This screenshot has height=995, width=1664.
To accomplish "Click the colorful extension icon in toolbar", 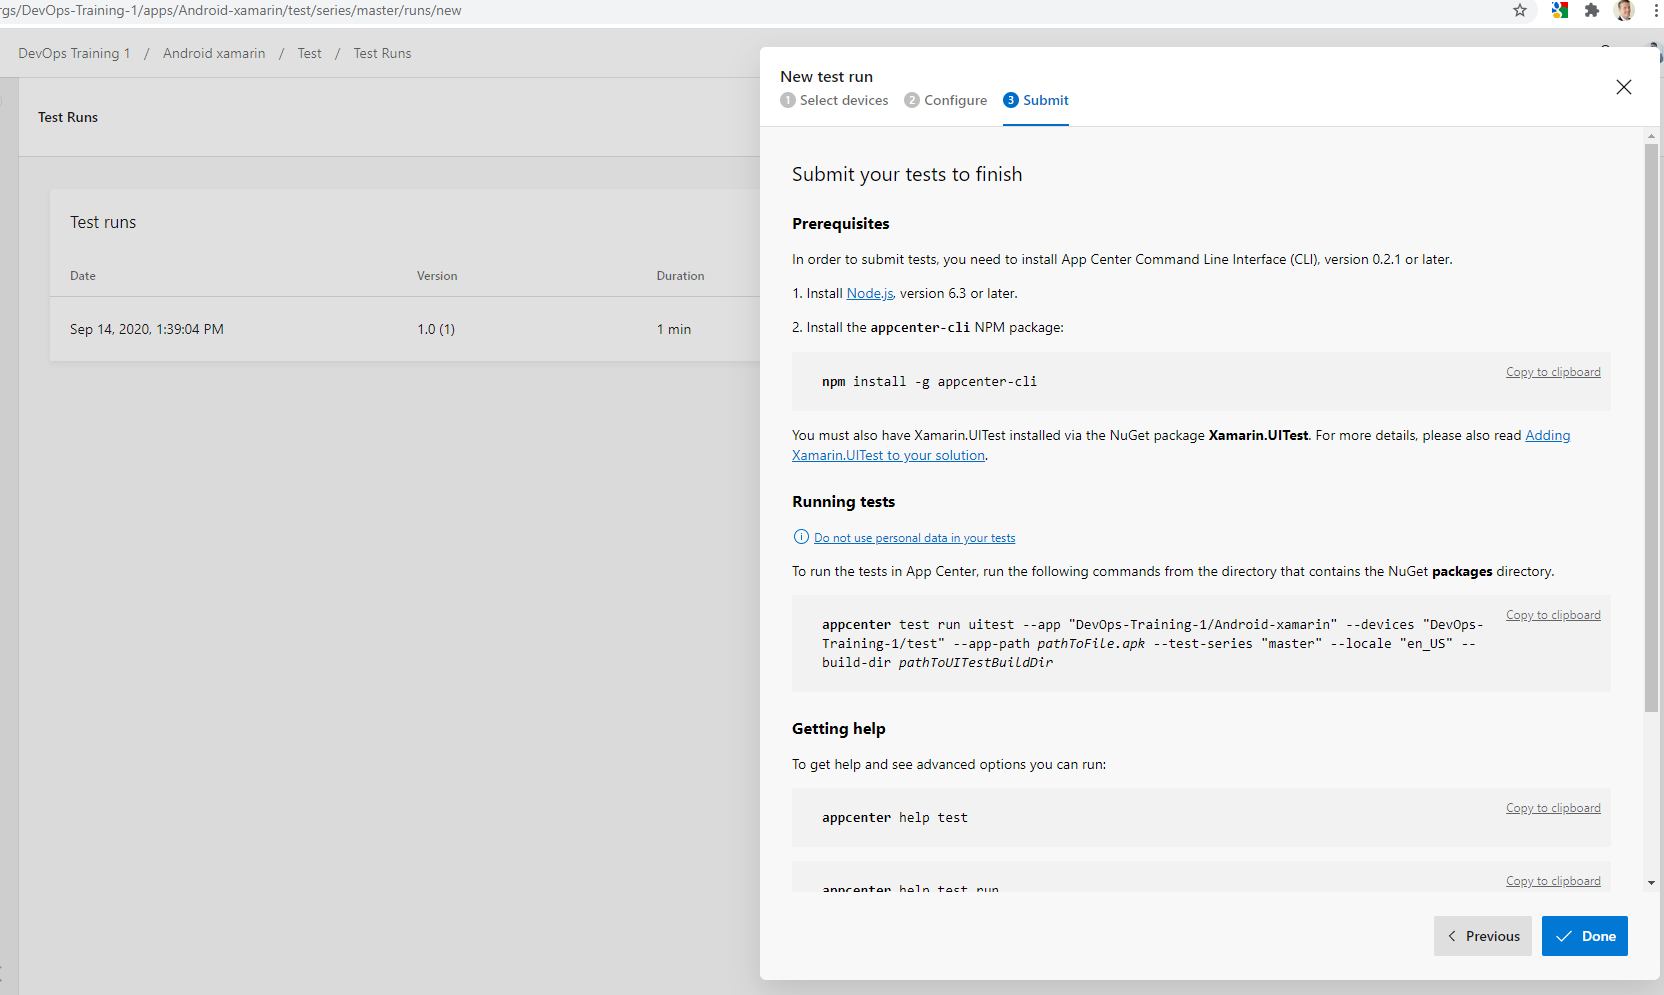I will pyautogui.click(x=1560, y=10).
